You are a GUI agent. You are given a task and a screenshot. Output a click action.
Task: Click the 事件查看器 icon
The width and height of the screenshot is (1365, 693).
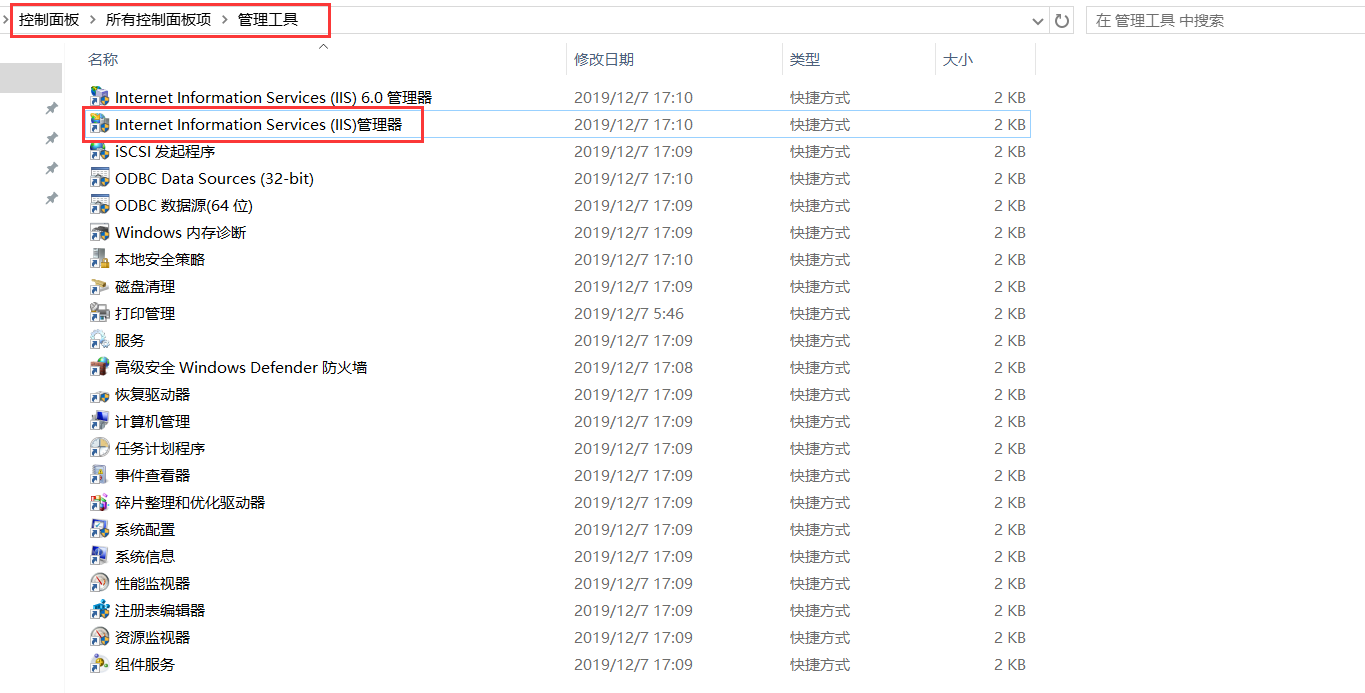point(99,475)
